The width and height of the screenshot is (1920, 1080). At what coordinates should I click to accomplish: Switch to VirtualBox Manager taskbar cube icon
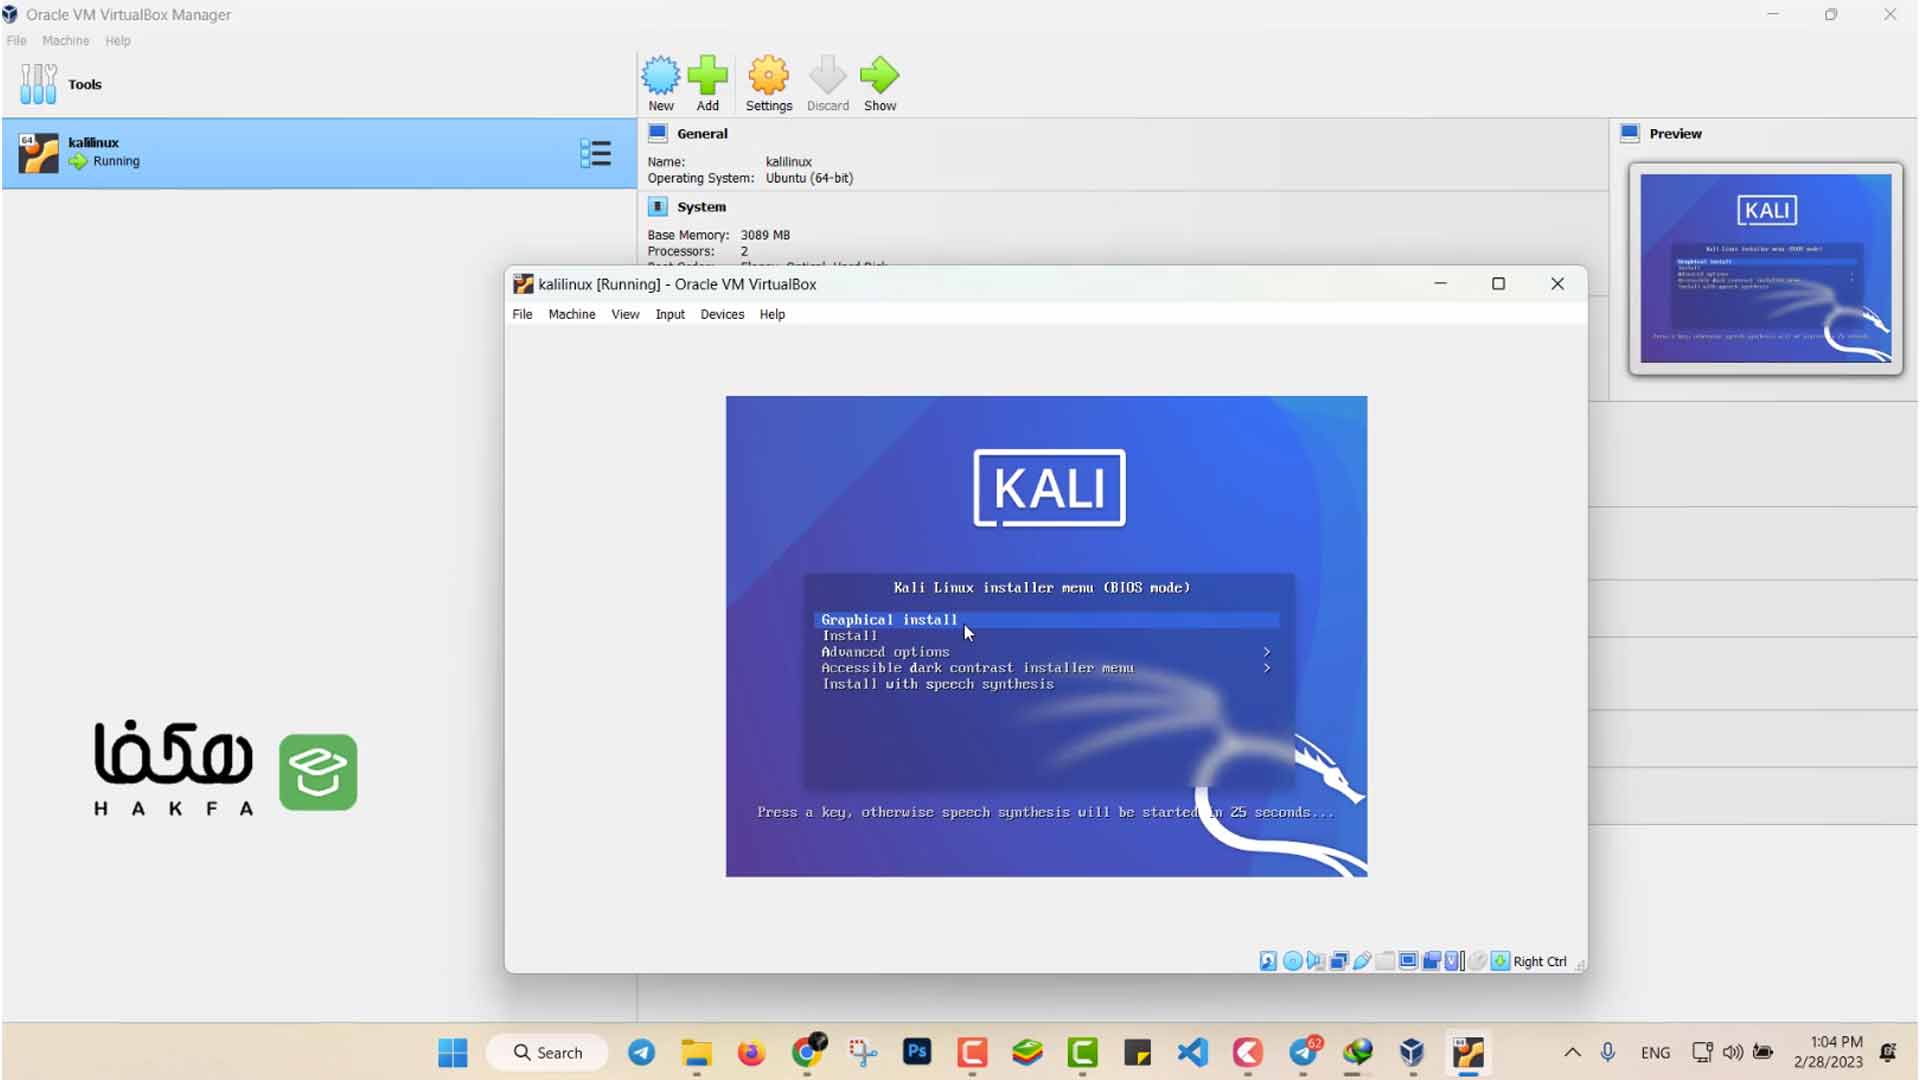click(1412, 1052)
